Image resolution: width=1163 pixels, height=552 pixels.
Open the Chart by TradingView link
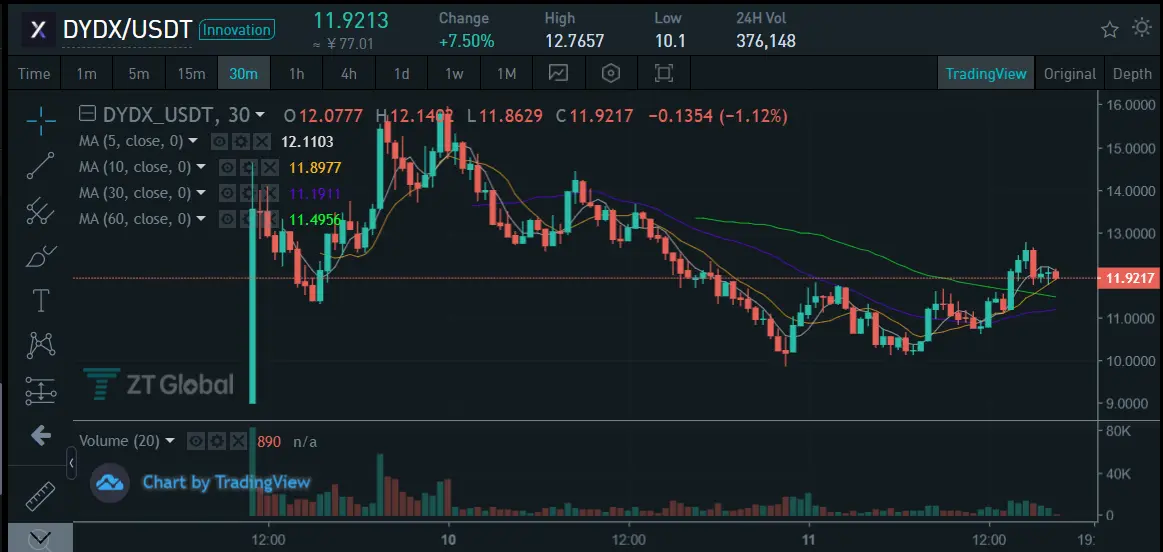click(226, 482)
